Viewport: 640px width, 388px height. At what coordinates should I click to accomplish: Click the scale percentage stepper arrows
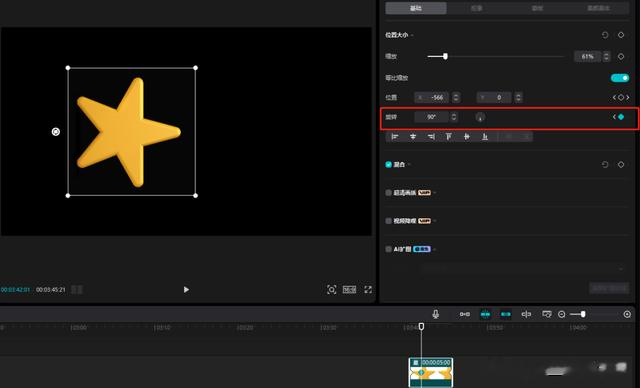pyautogui.click(x=607, y=56)
